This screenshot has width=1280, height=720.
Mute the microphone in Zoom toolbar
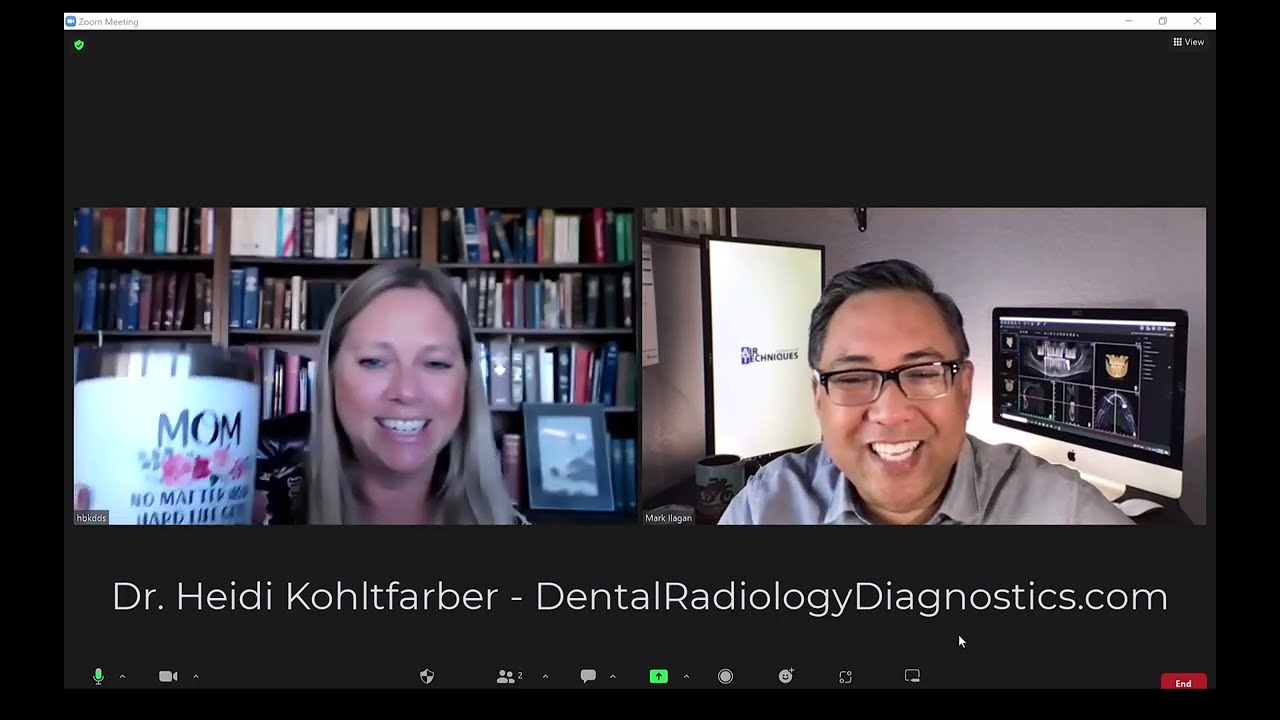click(x=98, y=677)
